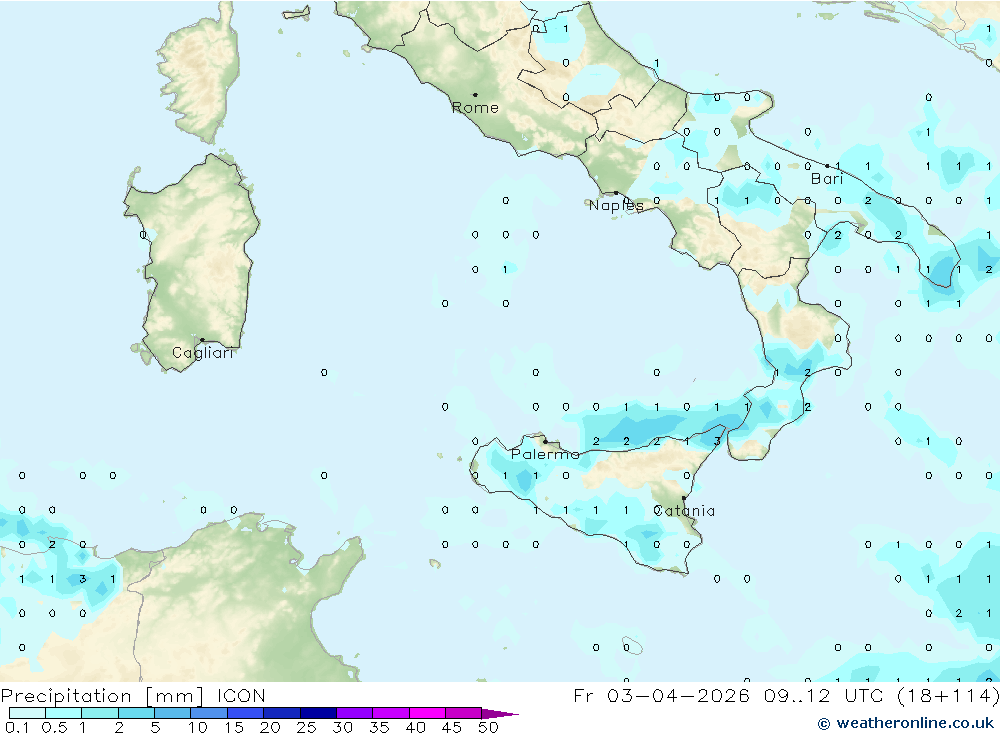
Task: Select the 'Precipitation [mm]' legend title
Action: click(x=102, y=696)
